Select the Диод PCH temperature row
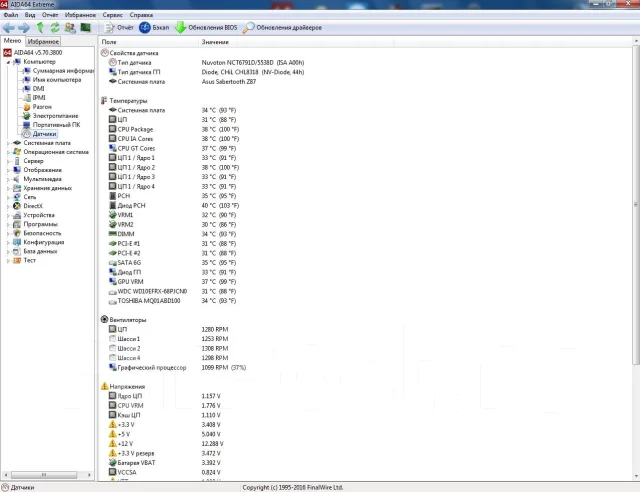The height and width of the screenshot is (492, 640). point(173,205)
